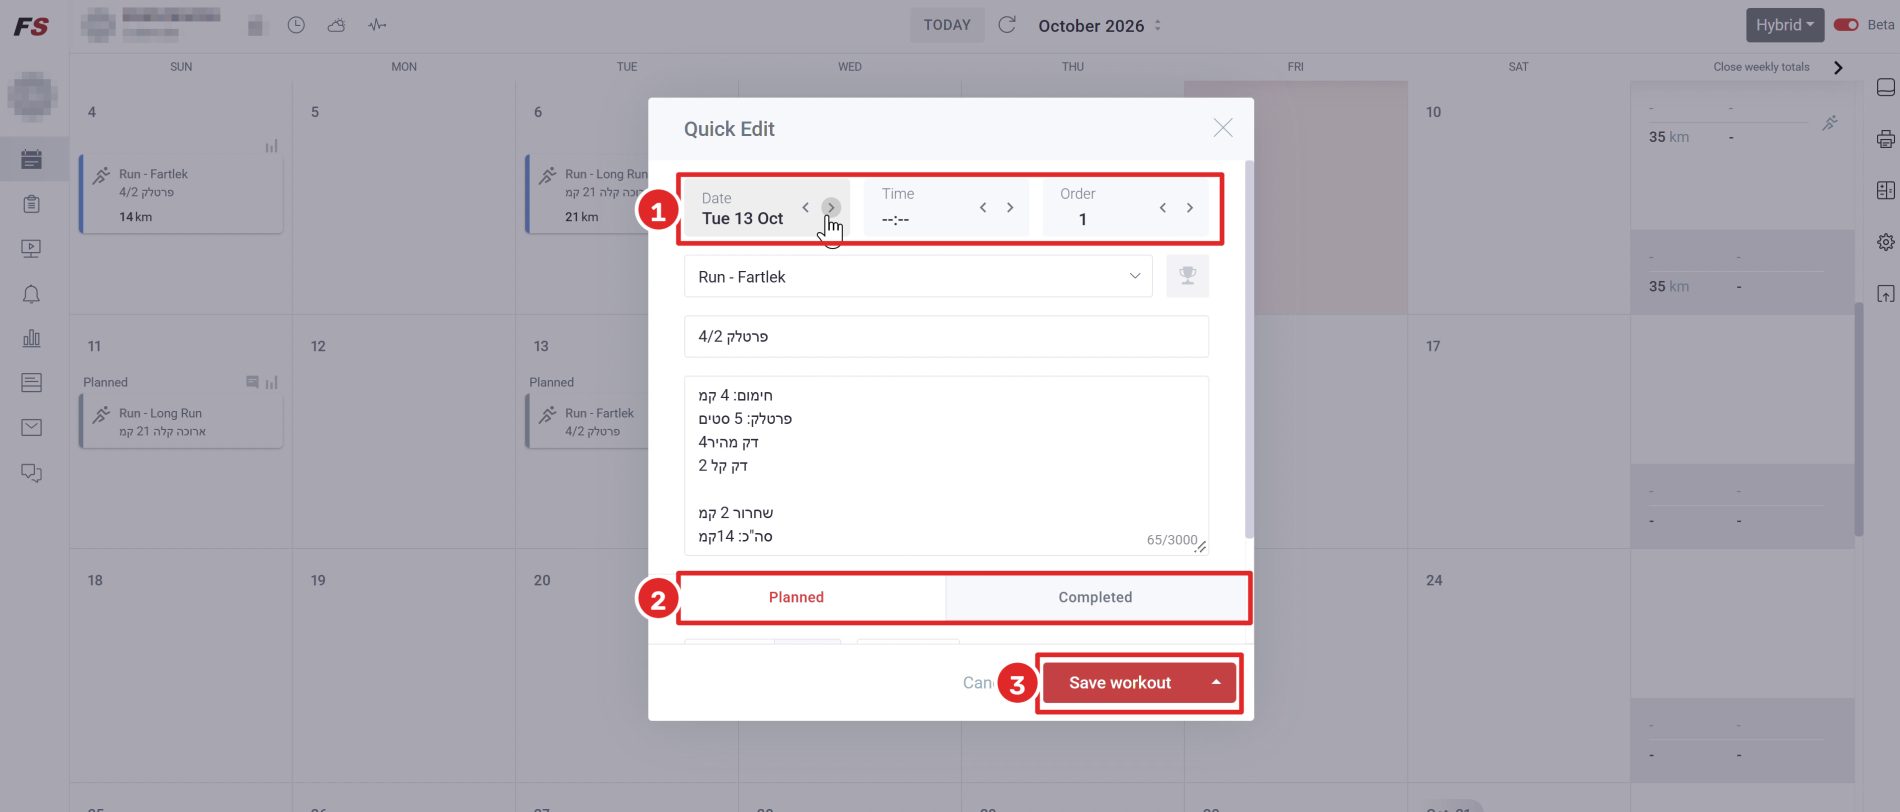Click the layout columns icon on right edge
Image resolution: width=1900 pixels, height=812 pixels.
1885,190
